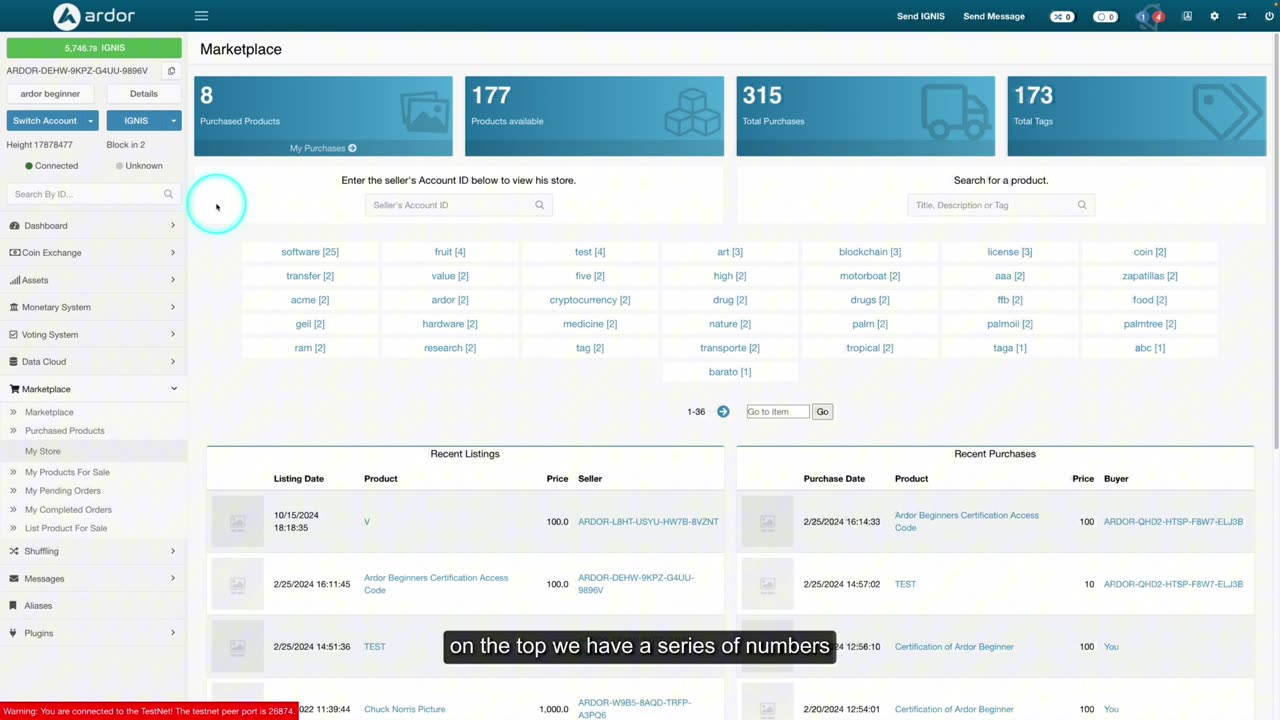Open the notifications bell badge

1150,16
